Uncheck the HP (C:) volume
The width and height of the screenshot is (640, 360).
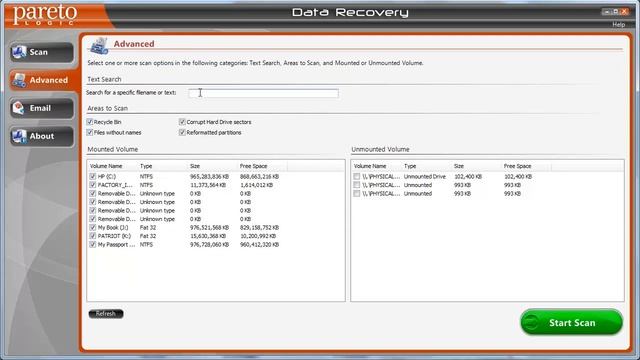[93, 177]
